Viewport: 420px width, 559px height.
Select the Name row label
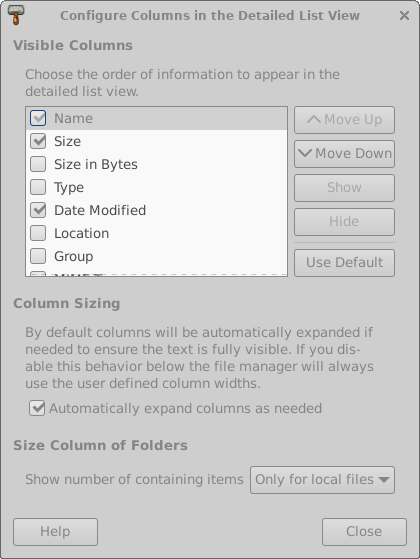73,118
